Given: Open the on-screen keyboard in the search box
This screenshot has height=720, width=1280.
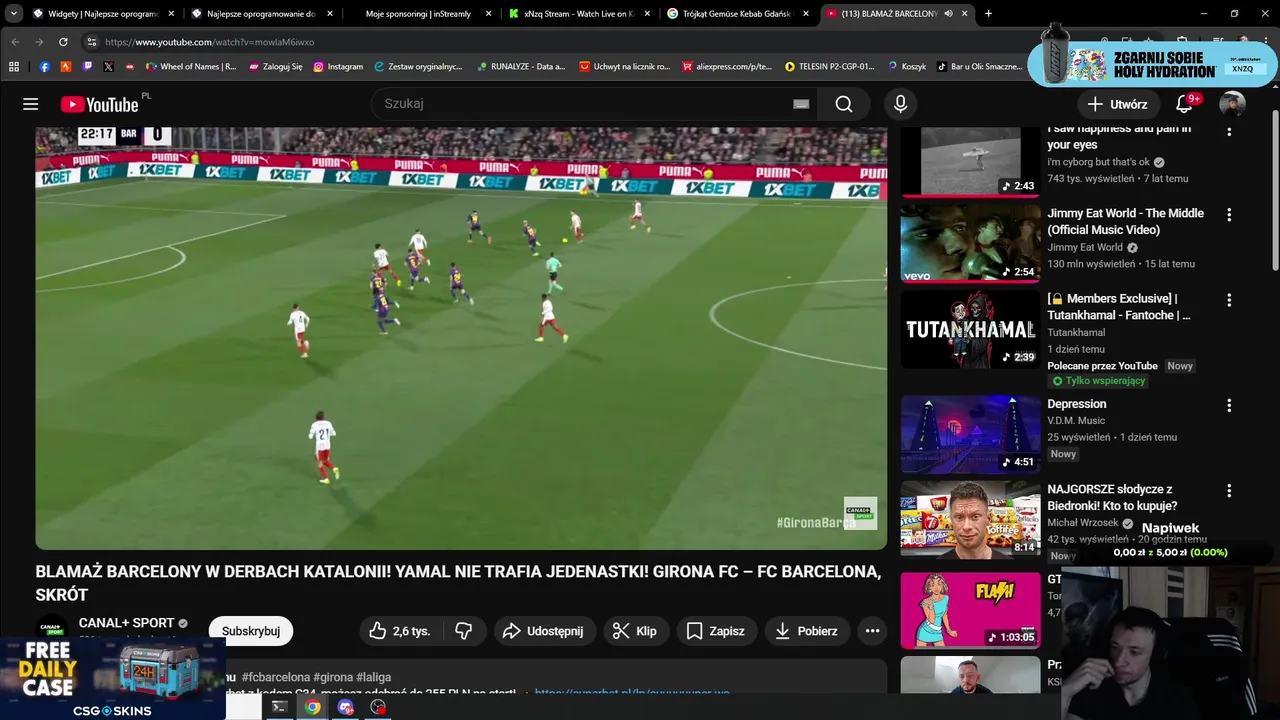Looking at the screenshot, I should point(801,104).
